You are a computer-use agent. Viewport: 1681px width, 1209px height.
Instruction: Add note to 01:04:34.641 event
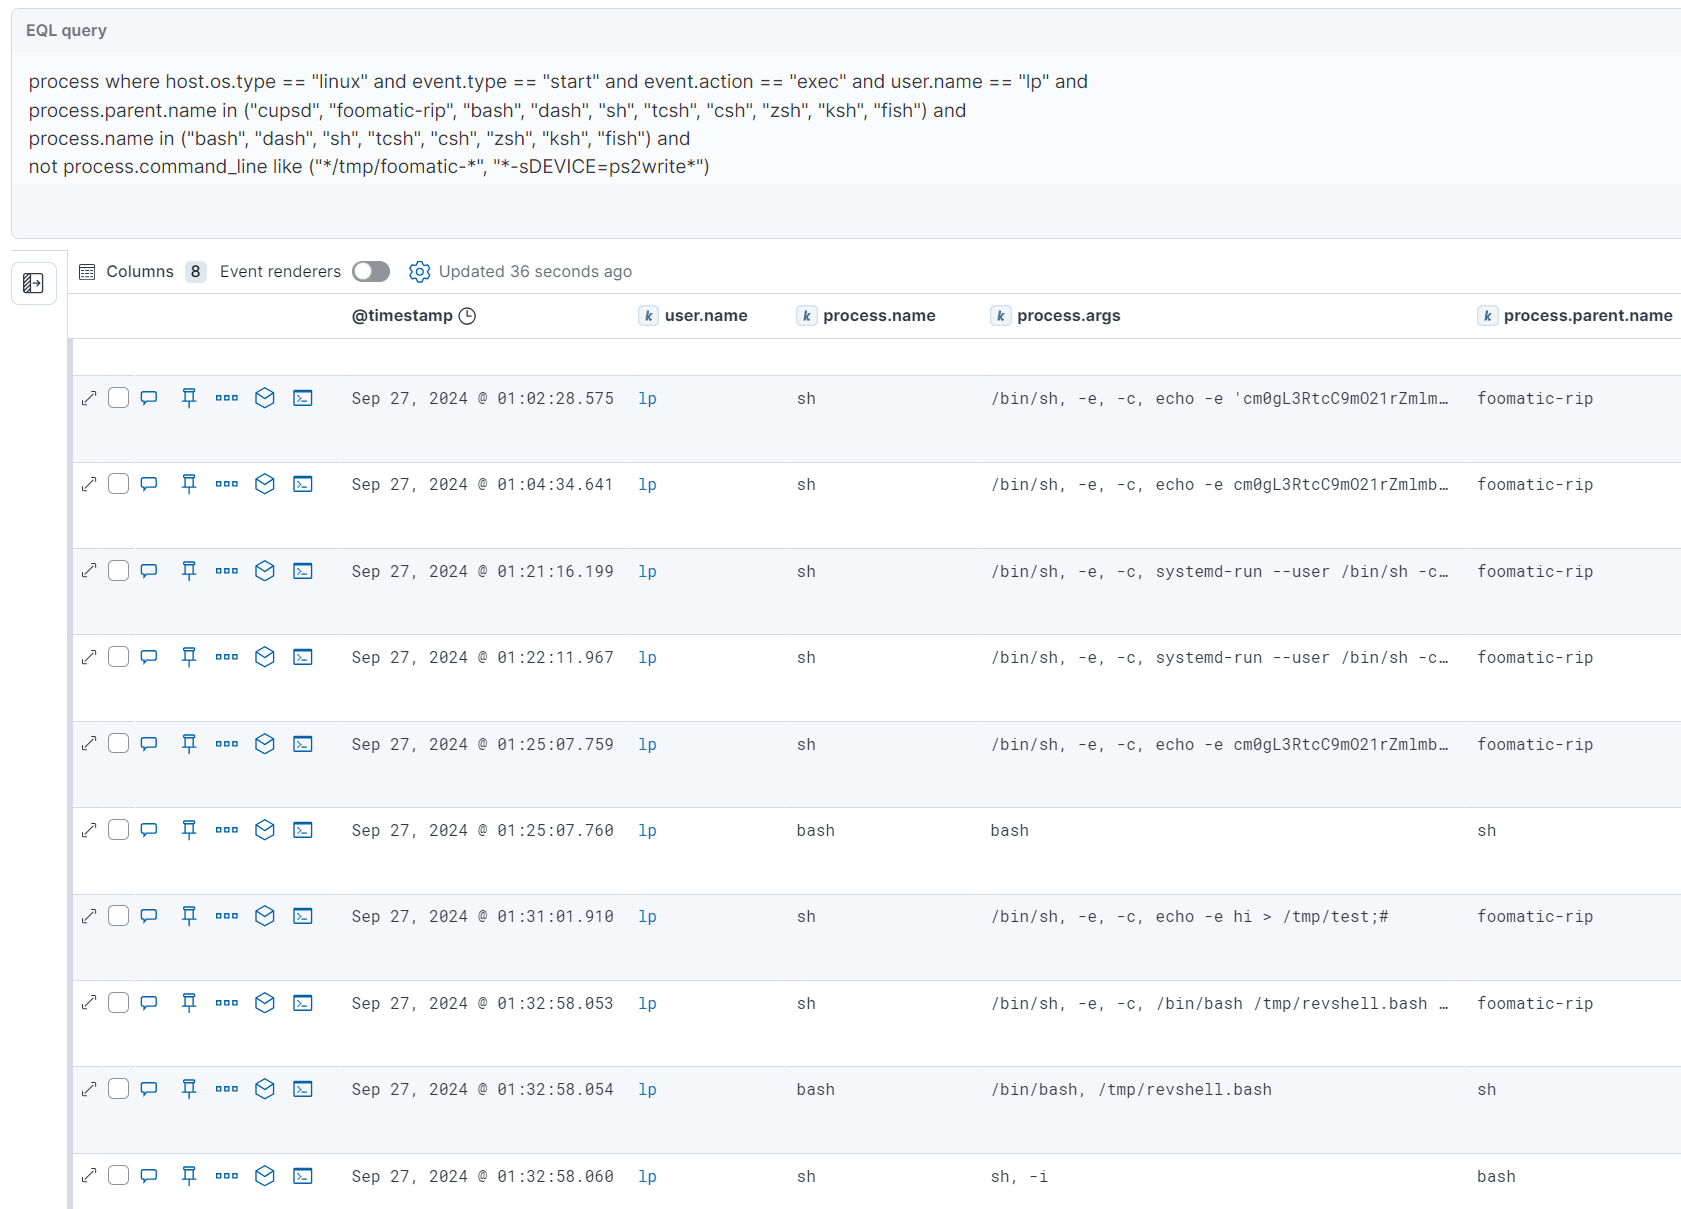point(149,484)
